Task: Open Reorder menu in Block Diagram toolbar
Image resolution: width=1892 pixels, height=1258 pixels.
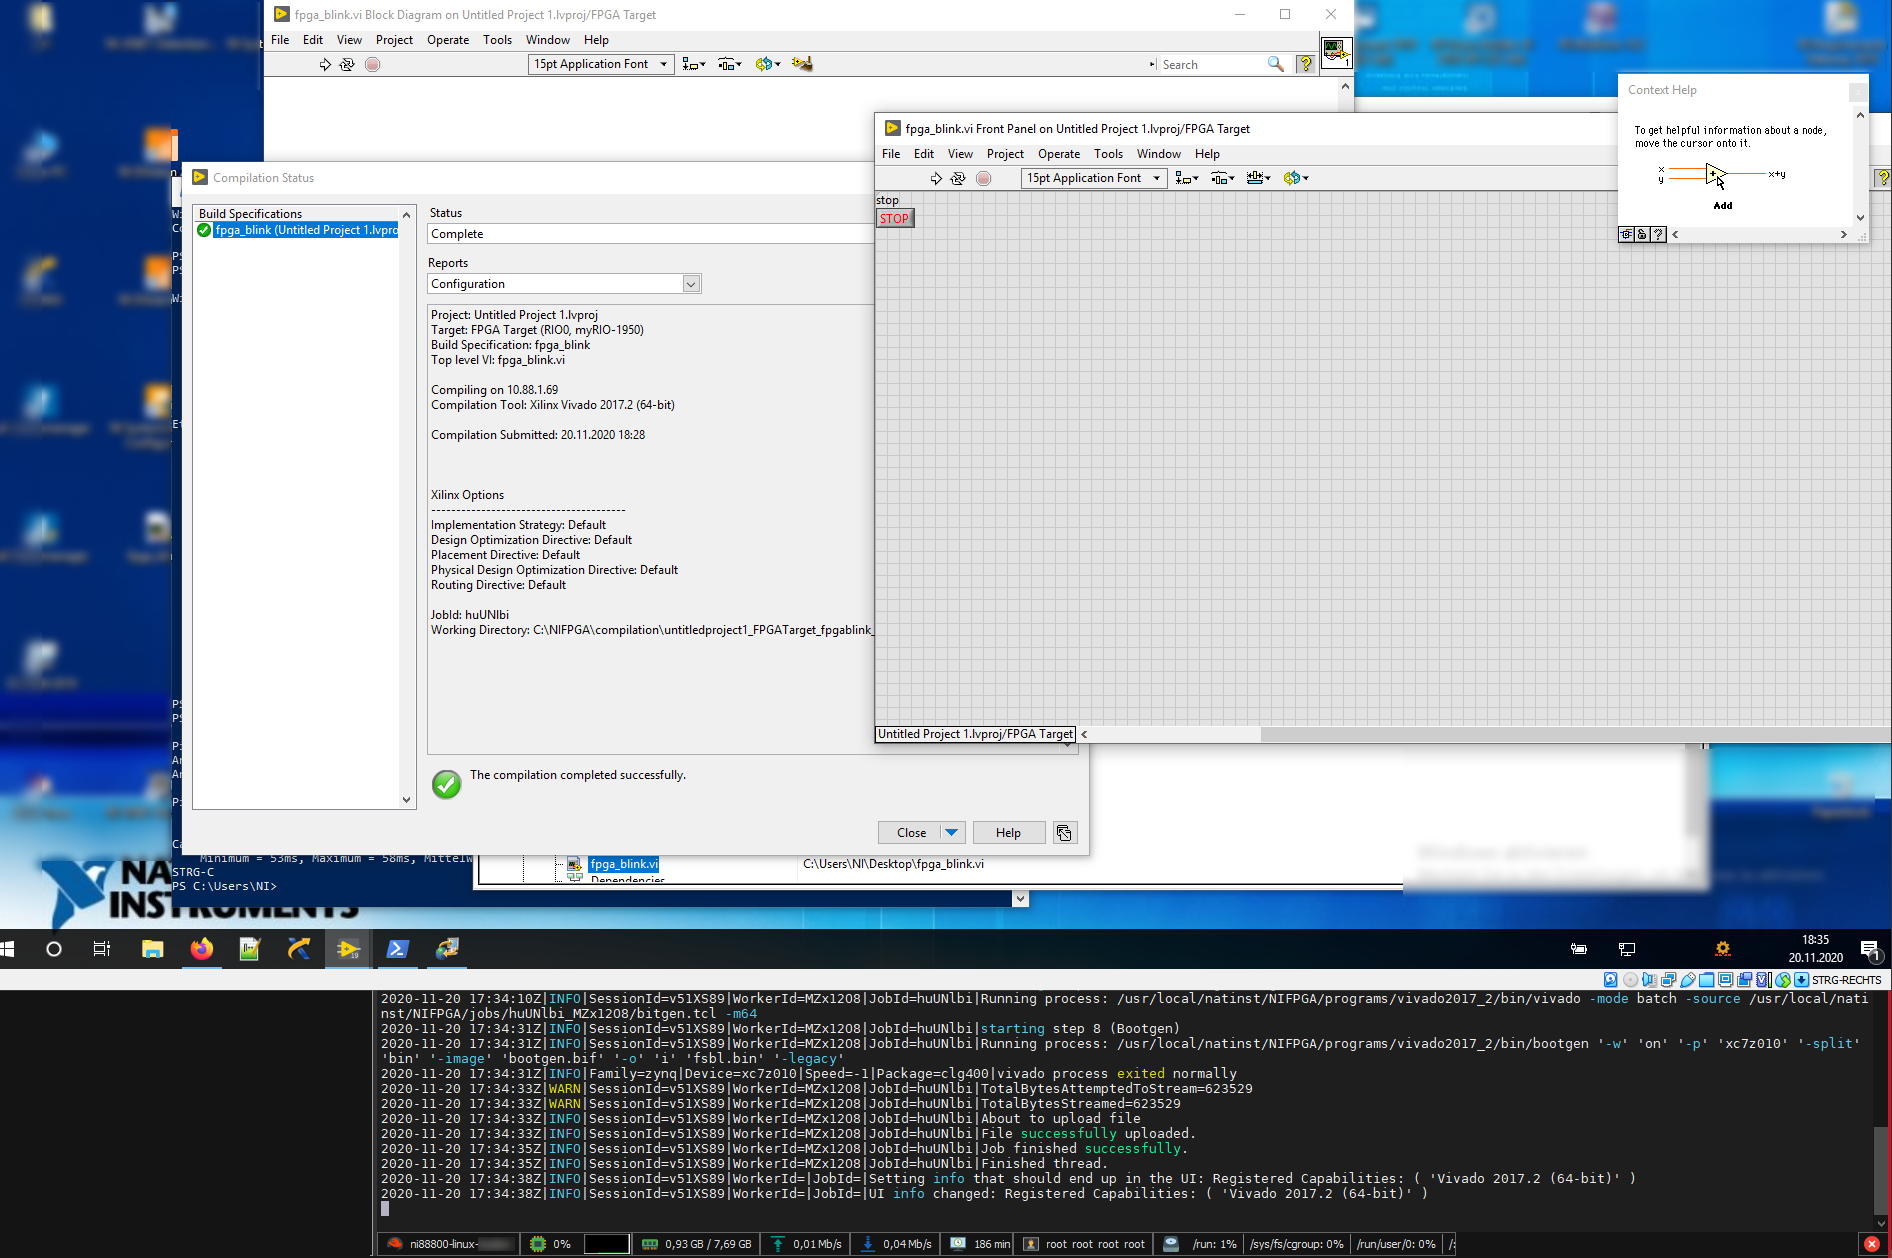Action: 767,64
